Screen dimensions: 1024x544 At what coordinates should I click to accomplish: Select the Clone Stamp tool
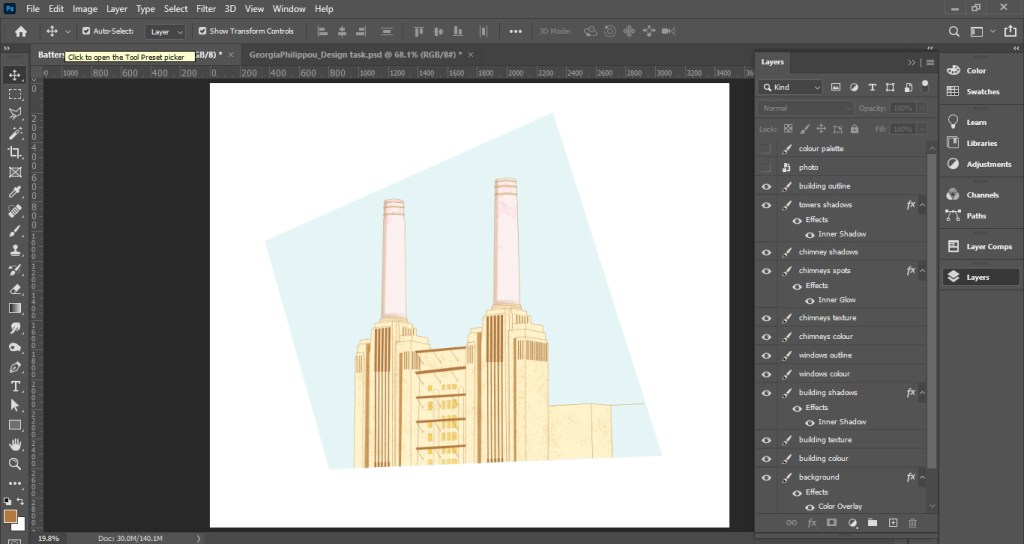point(15,250)
